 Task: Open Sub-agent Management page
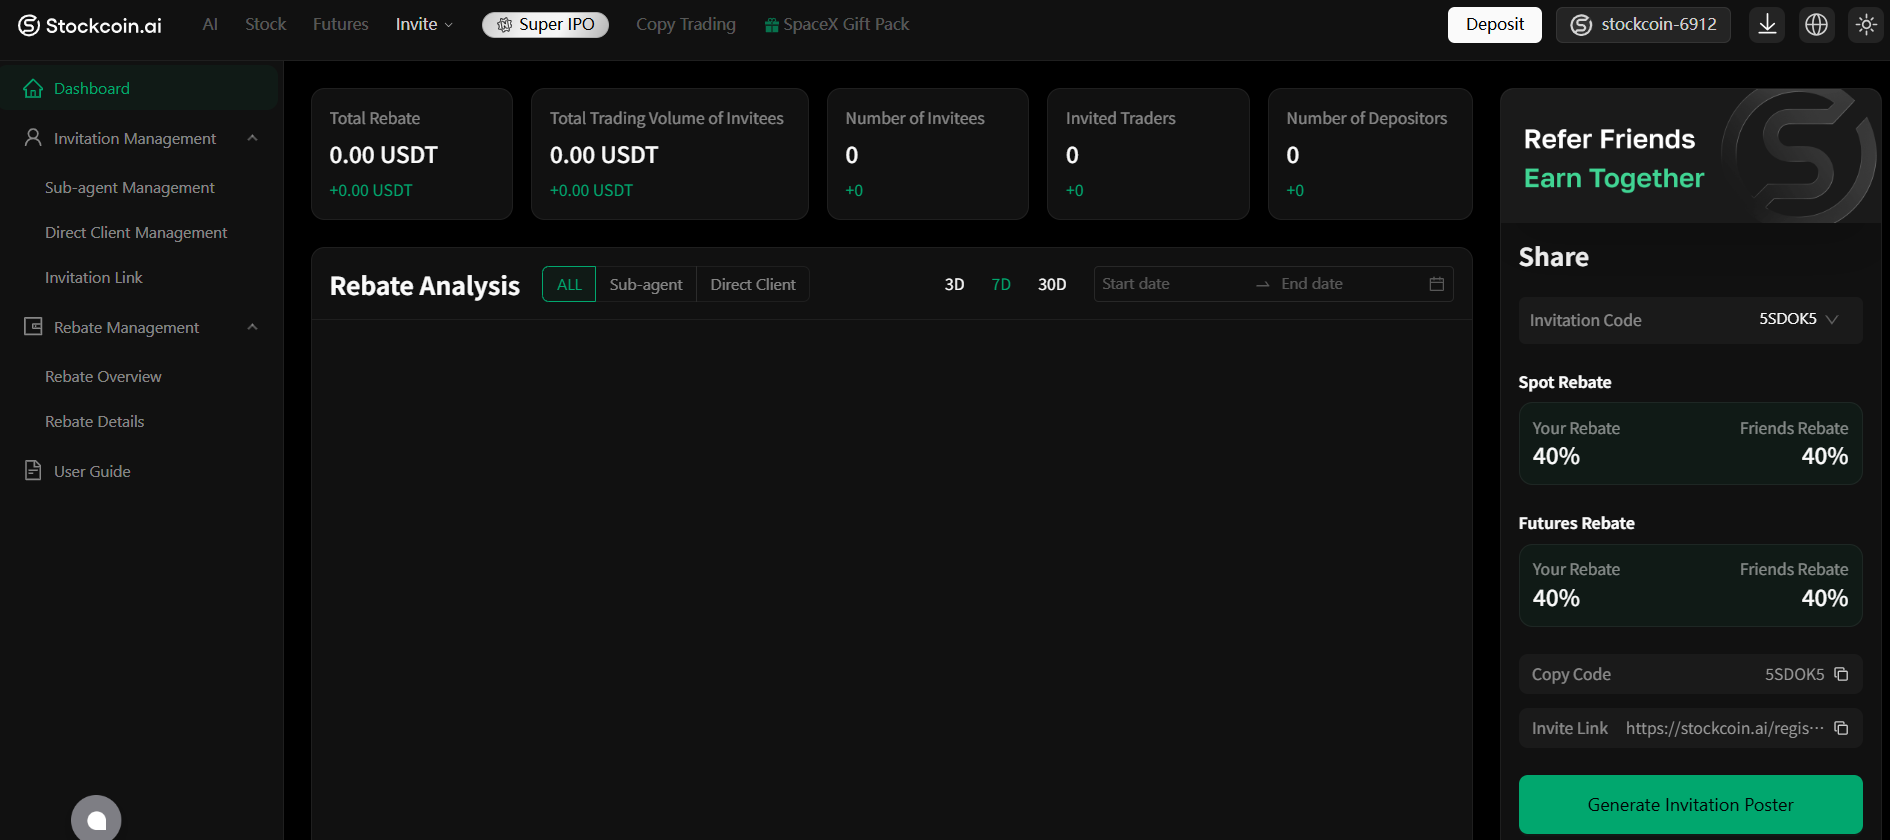[x=130, y=187]
